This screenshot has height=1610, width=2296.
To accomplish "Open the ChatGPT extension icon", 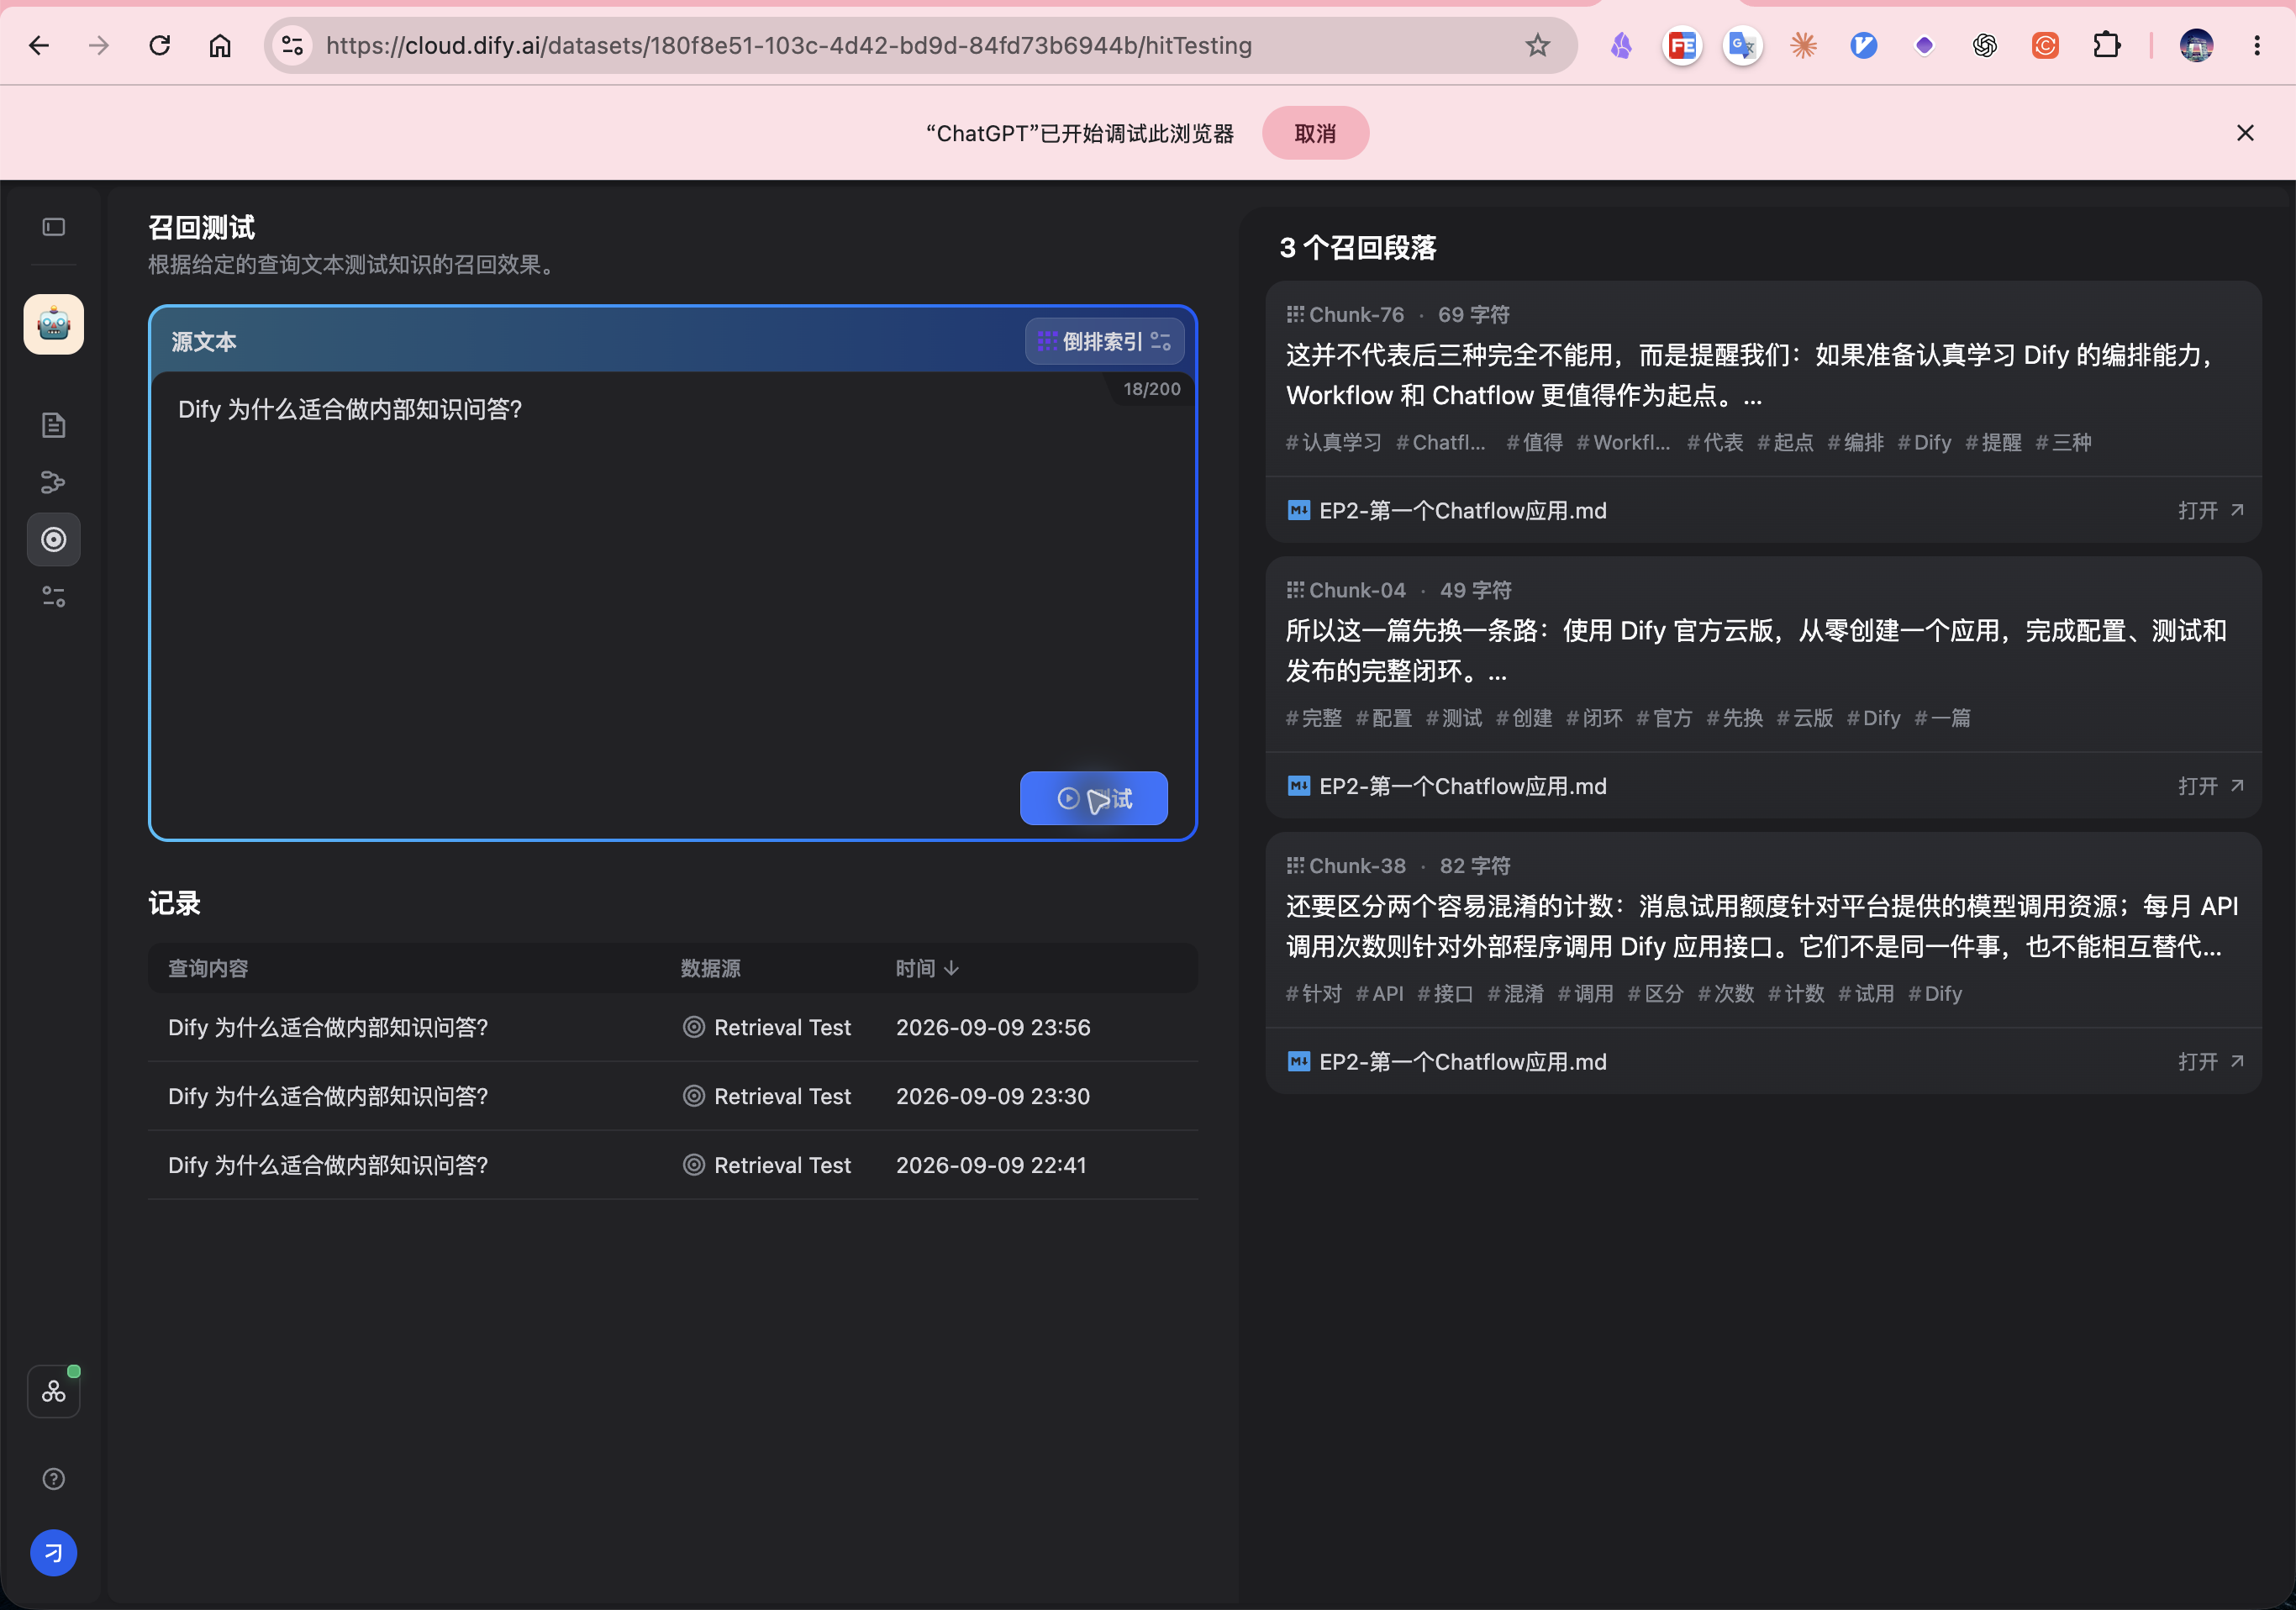I will (1985, 45).
